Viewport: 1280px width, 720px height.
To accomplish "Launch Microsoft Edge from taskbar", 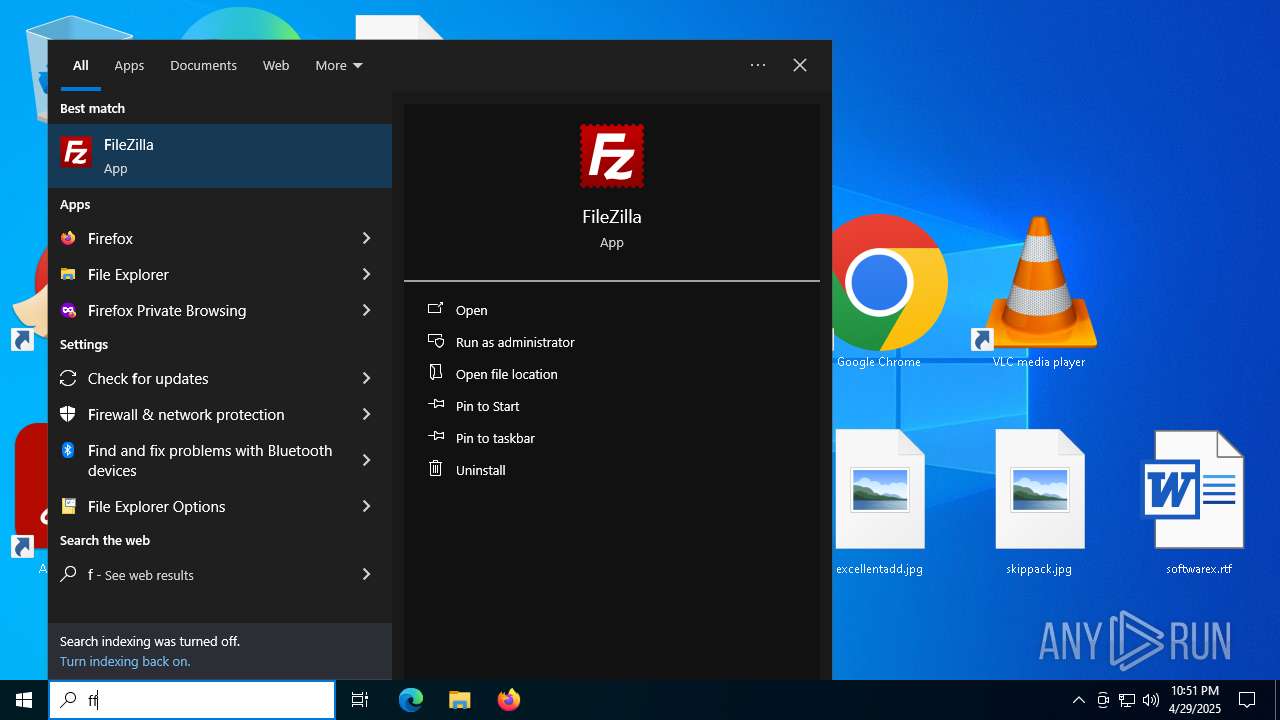I will (x=411, y=700).
